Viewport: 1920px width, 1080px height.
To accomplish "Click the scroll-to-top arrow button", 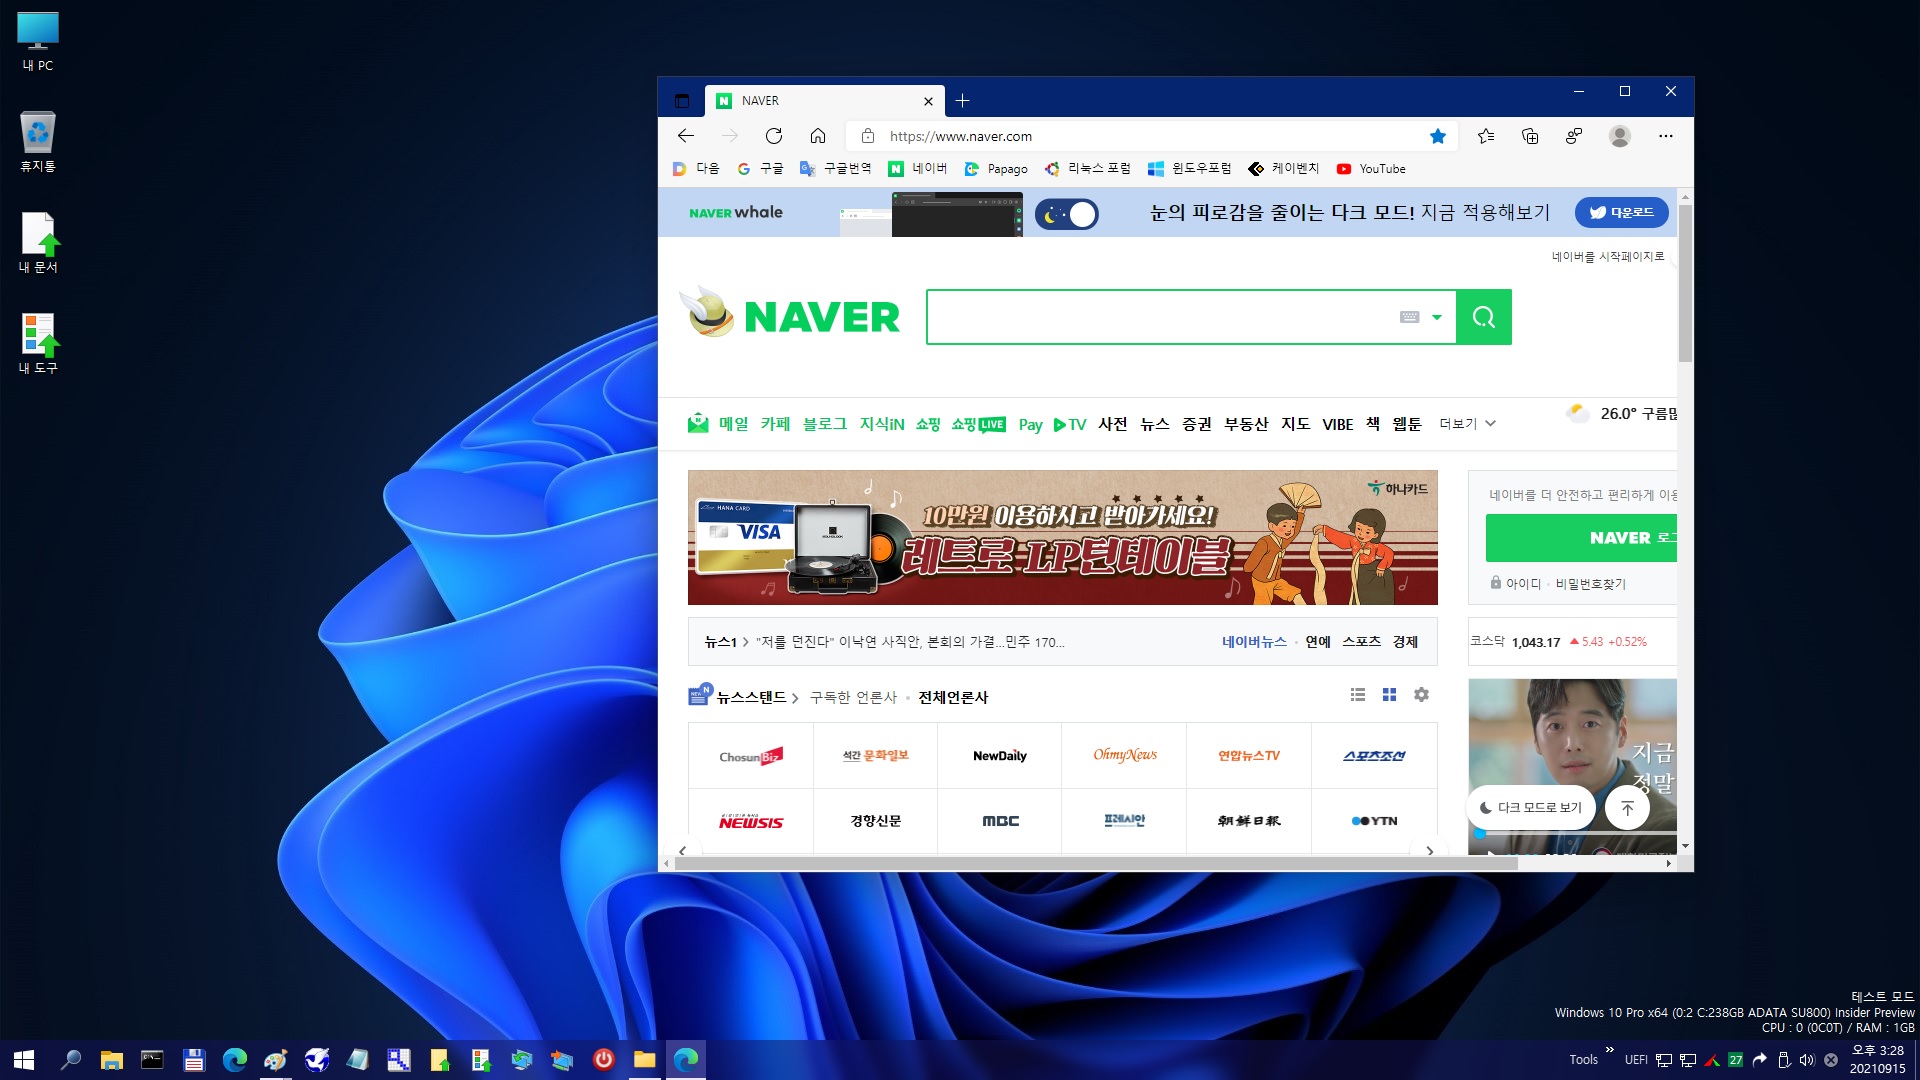I will click(1627, 808).
